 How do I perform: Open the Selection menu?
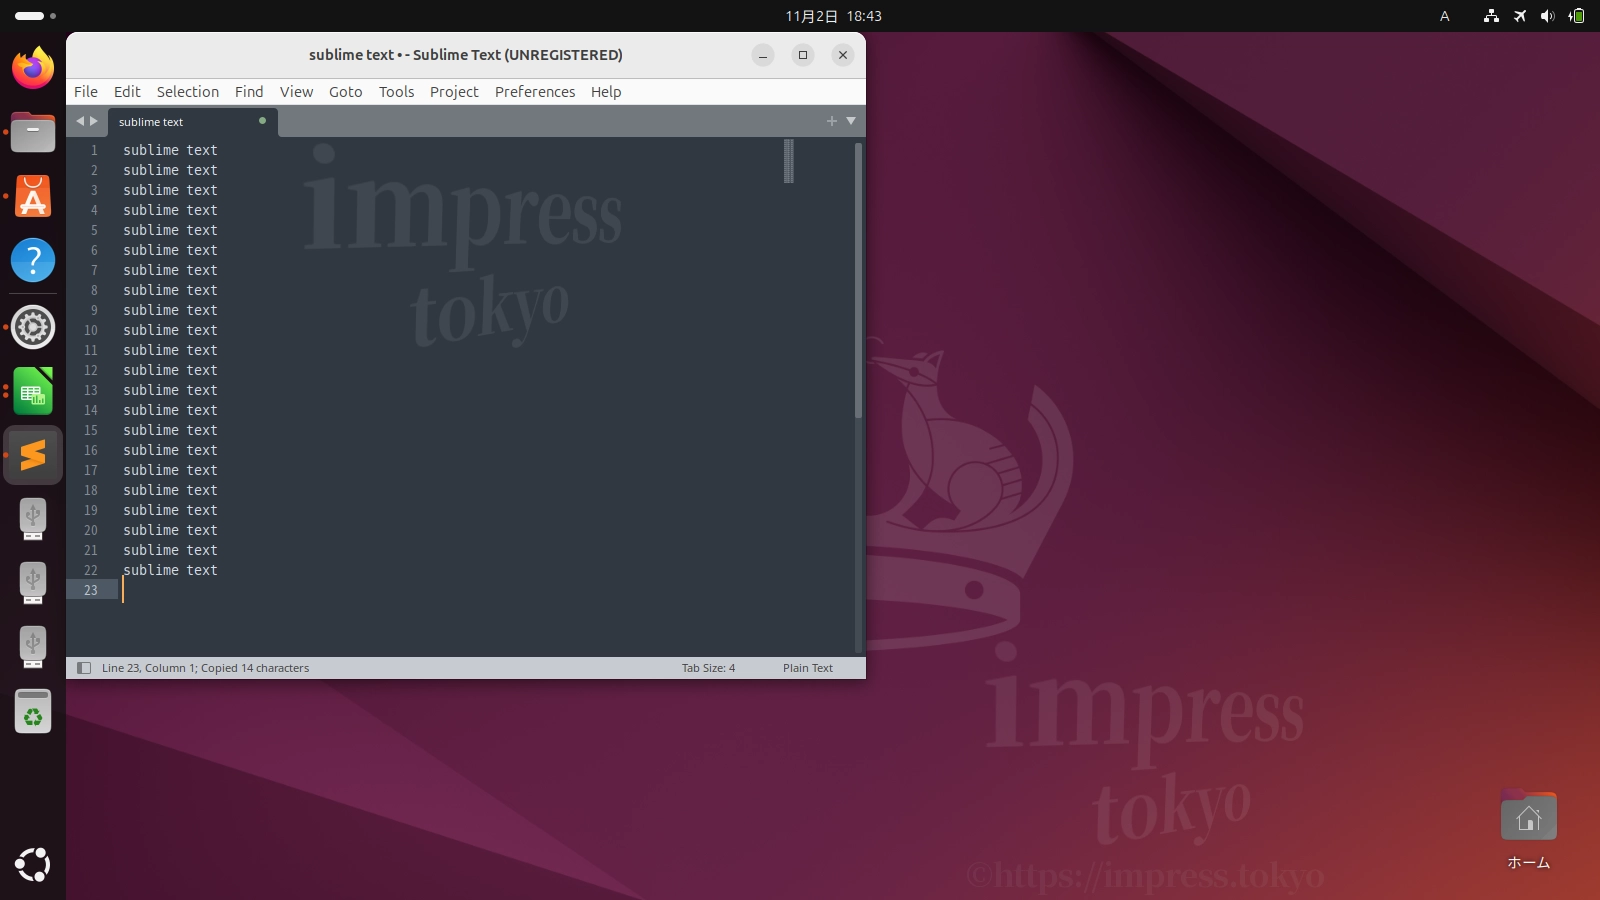[188, 92]
